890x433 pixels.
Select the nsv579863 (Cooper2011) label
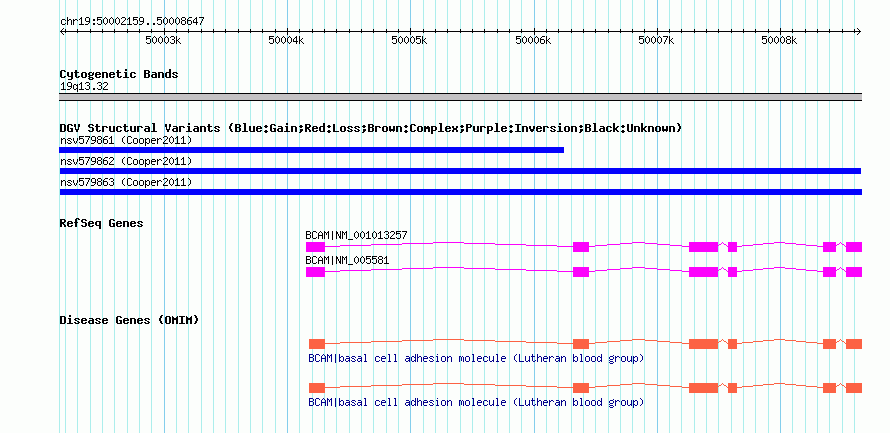coord(126,182)
